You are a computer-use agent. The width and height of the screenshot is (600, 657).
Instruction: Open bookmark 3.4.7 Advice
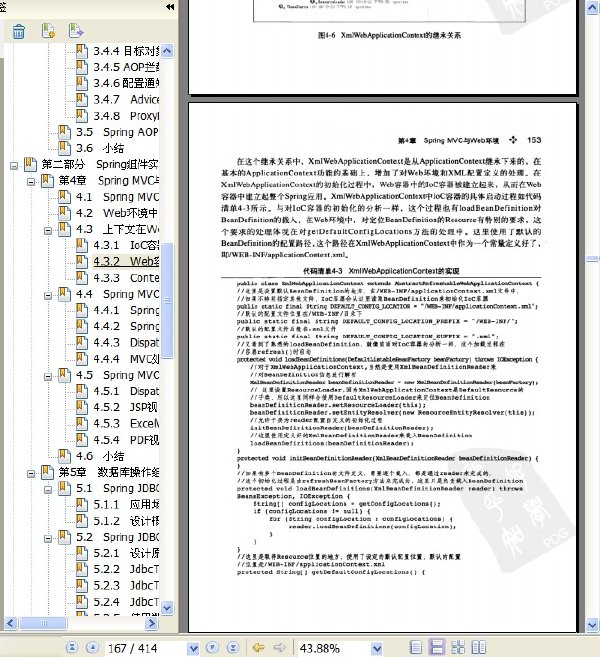[x=126, y=100]
